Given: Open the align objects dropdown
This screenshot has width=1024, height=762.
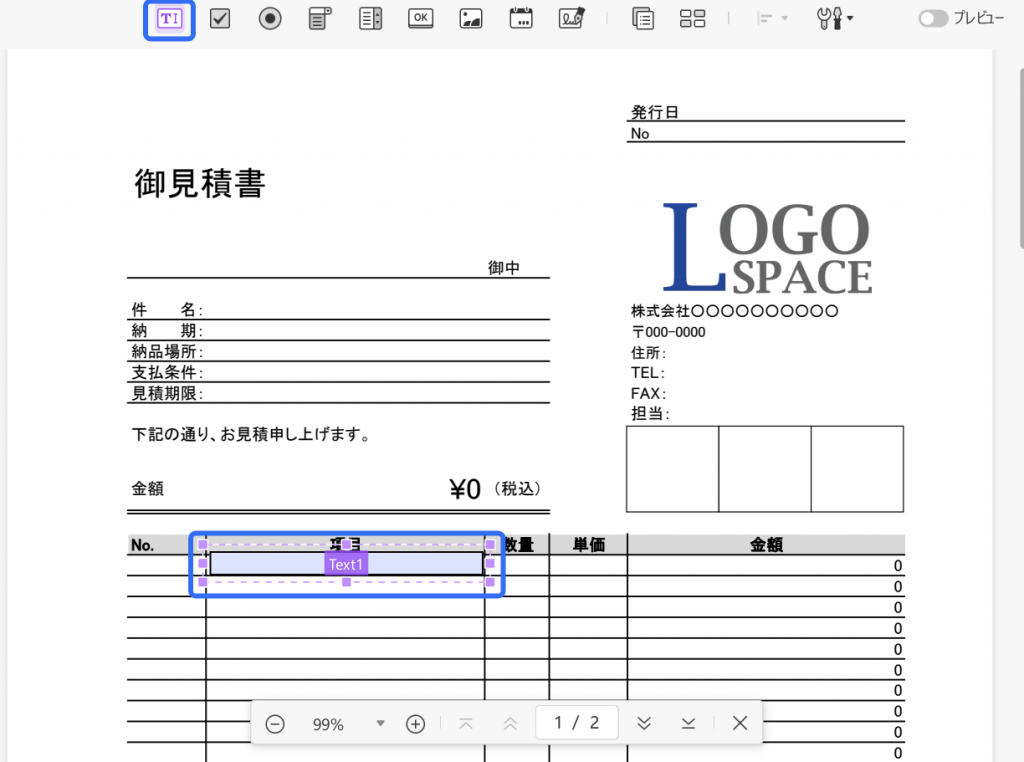Looking at the screenshot, I should coord(772,18).
